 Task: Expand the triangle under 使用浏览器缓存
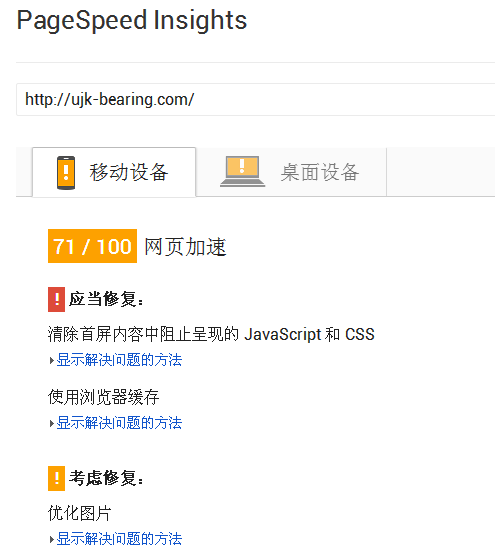pos(52,423)
